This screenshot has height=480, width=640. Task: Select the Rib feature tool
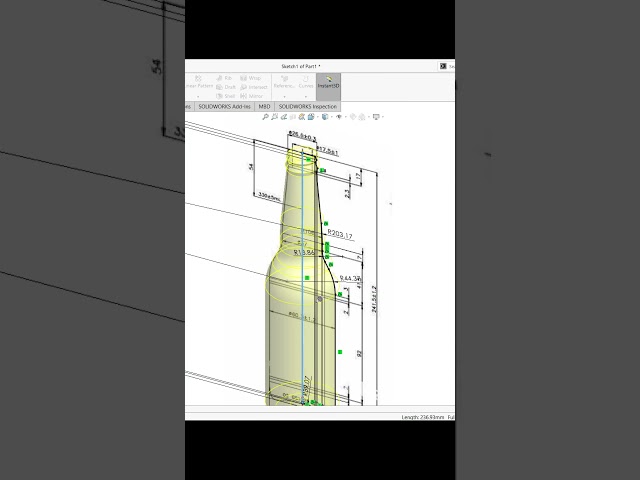[x=224, y=78]
